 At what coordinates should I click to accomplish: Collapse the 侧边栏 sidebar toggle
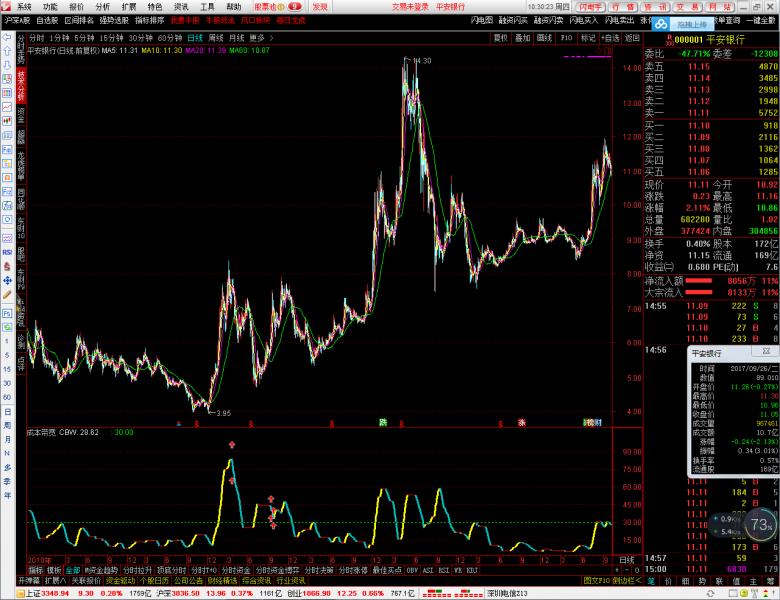point(627,581)
